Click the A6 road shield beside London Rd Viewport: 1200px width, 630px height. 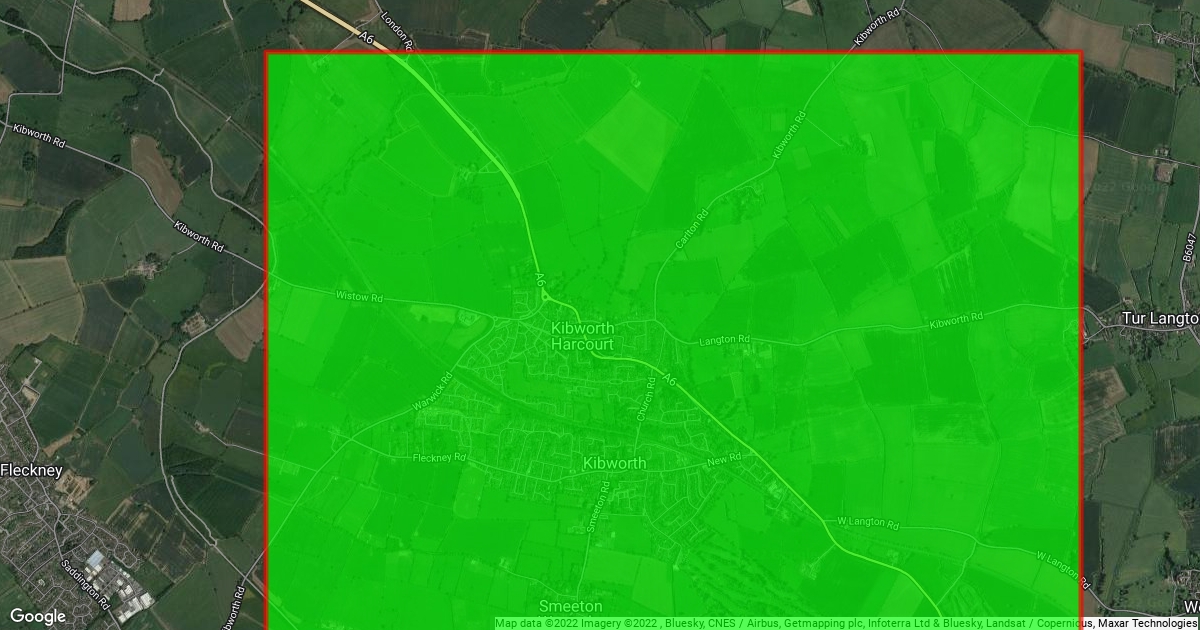[x=367, y=39]
